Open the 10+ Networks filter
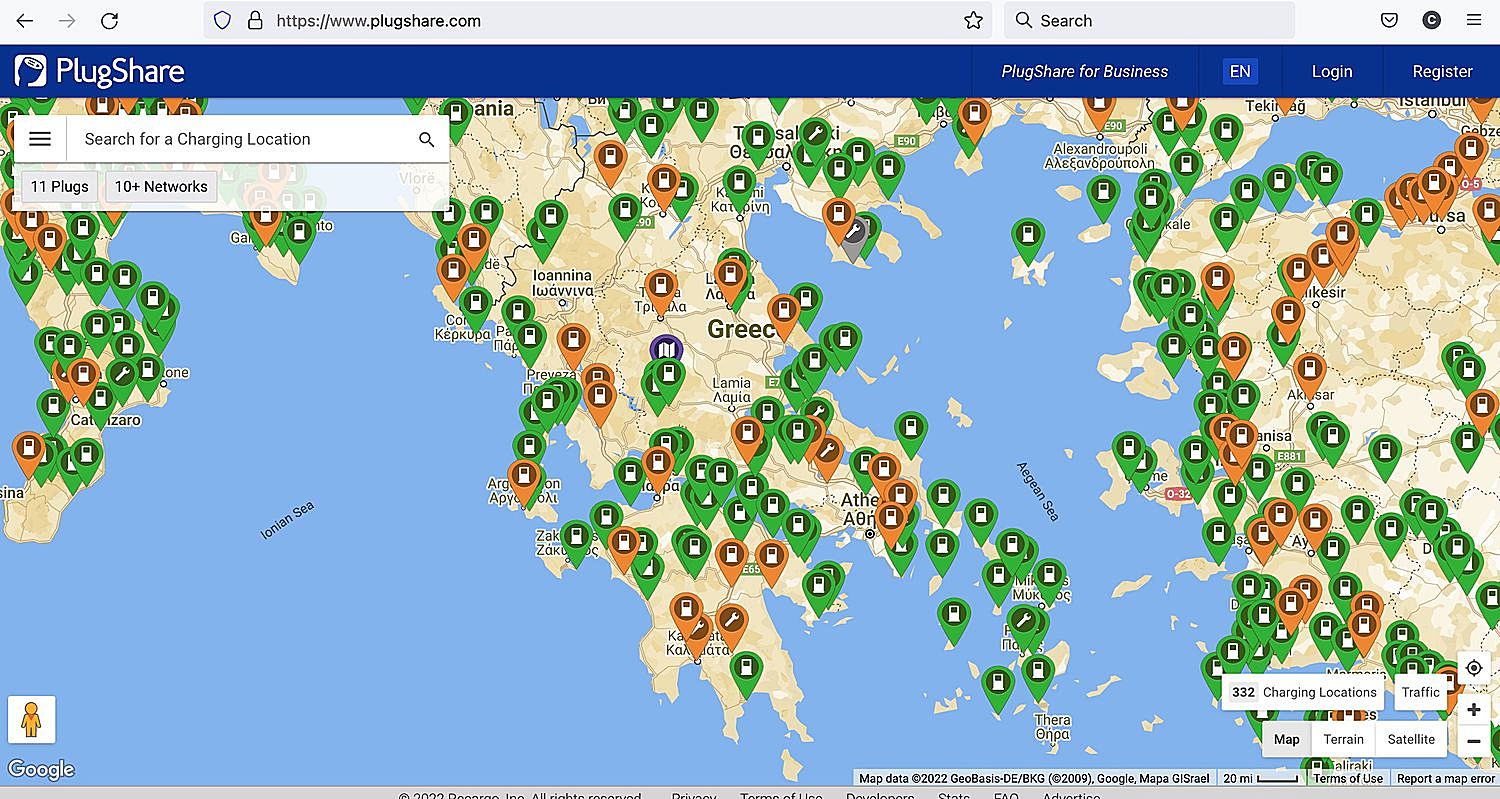1500x799 pixels. (x=161, y=186)
